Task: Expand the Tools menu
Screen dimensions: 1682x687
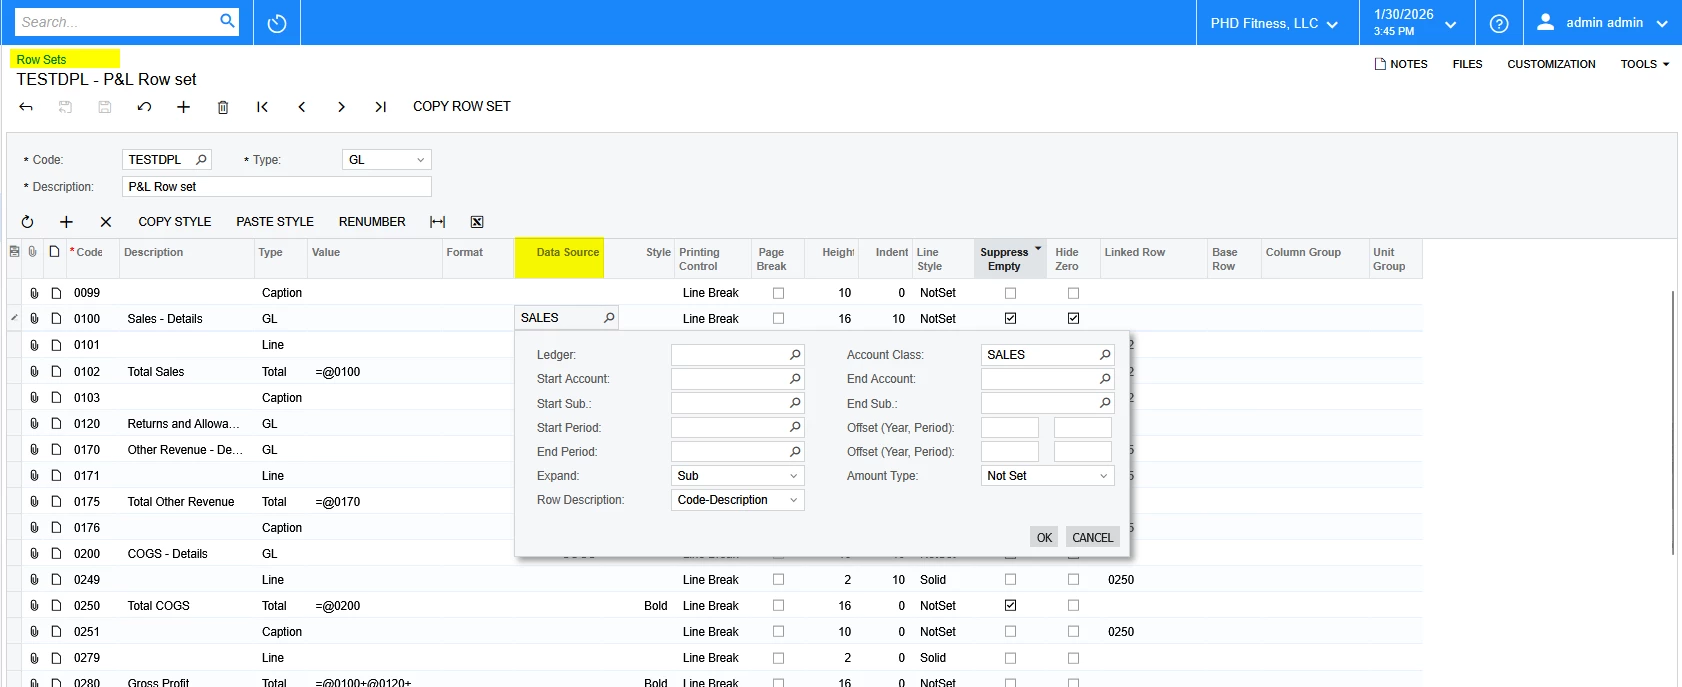Action: (x=1645, y=64)
